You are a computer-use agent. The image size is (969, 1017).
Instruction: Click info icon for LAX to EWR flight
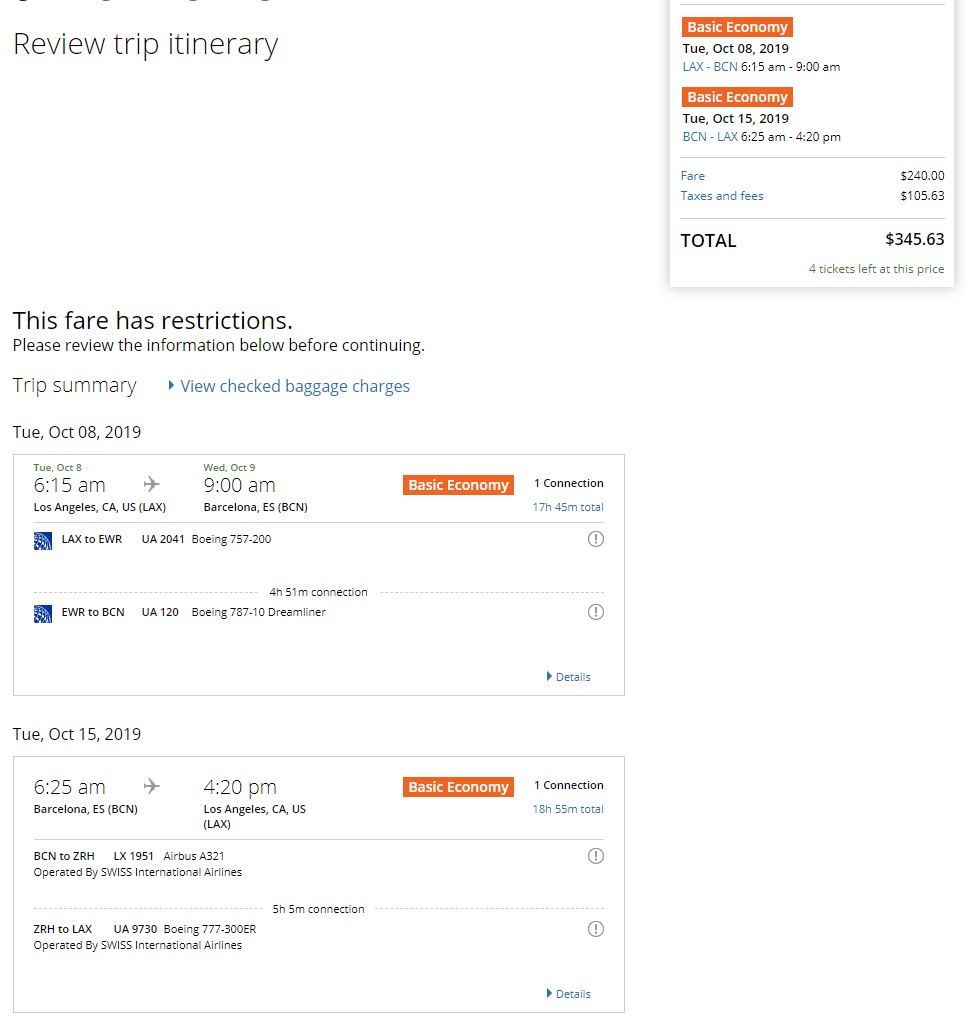tap(595, 539)
